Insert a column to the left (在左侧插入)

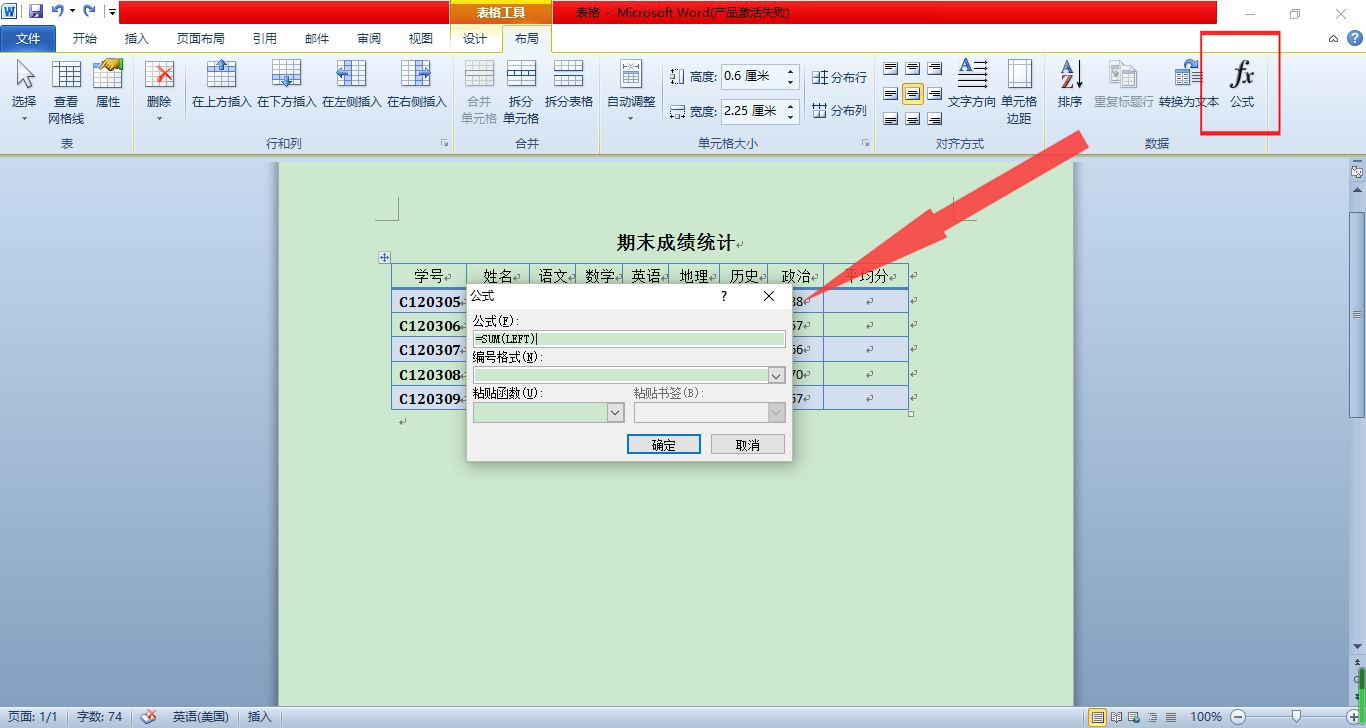(352, 85)
